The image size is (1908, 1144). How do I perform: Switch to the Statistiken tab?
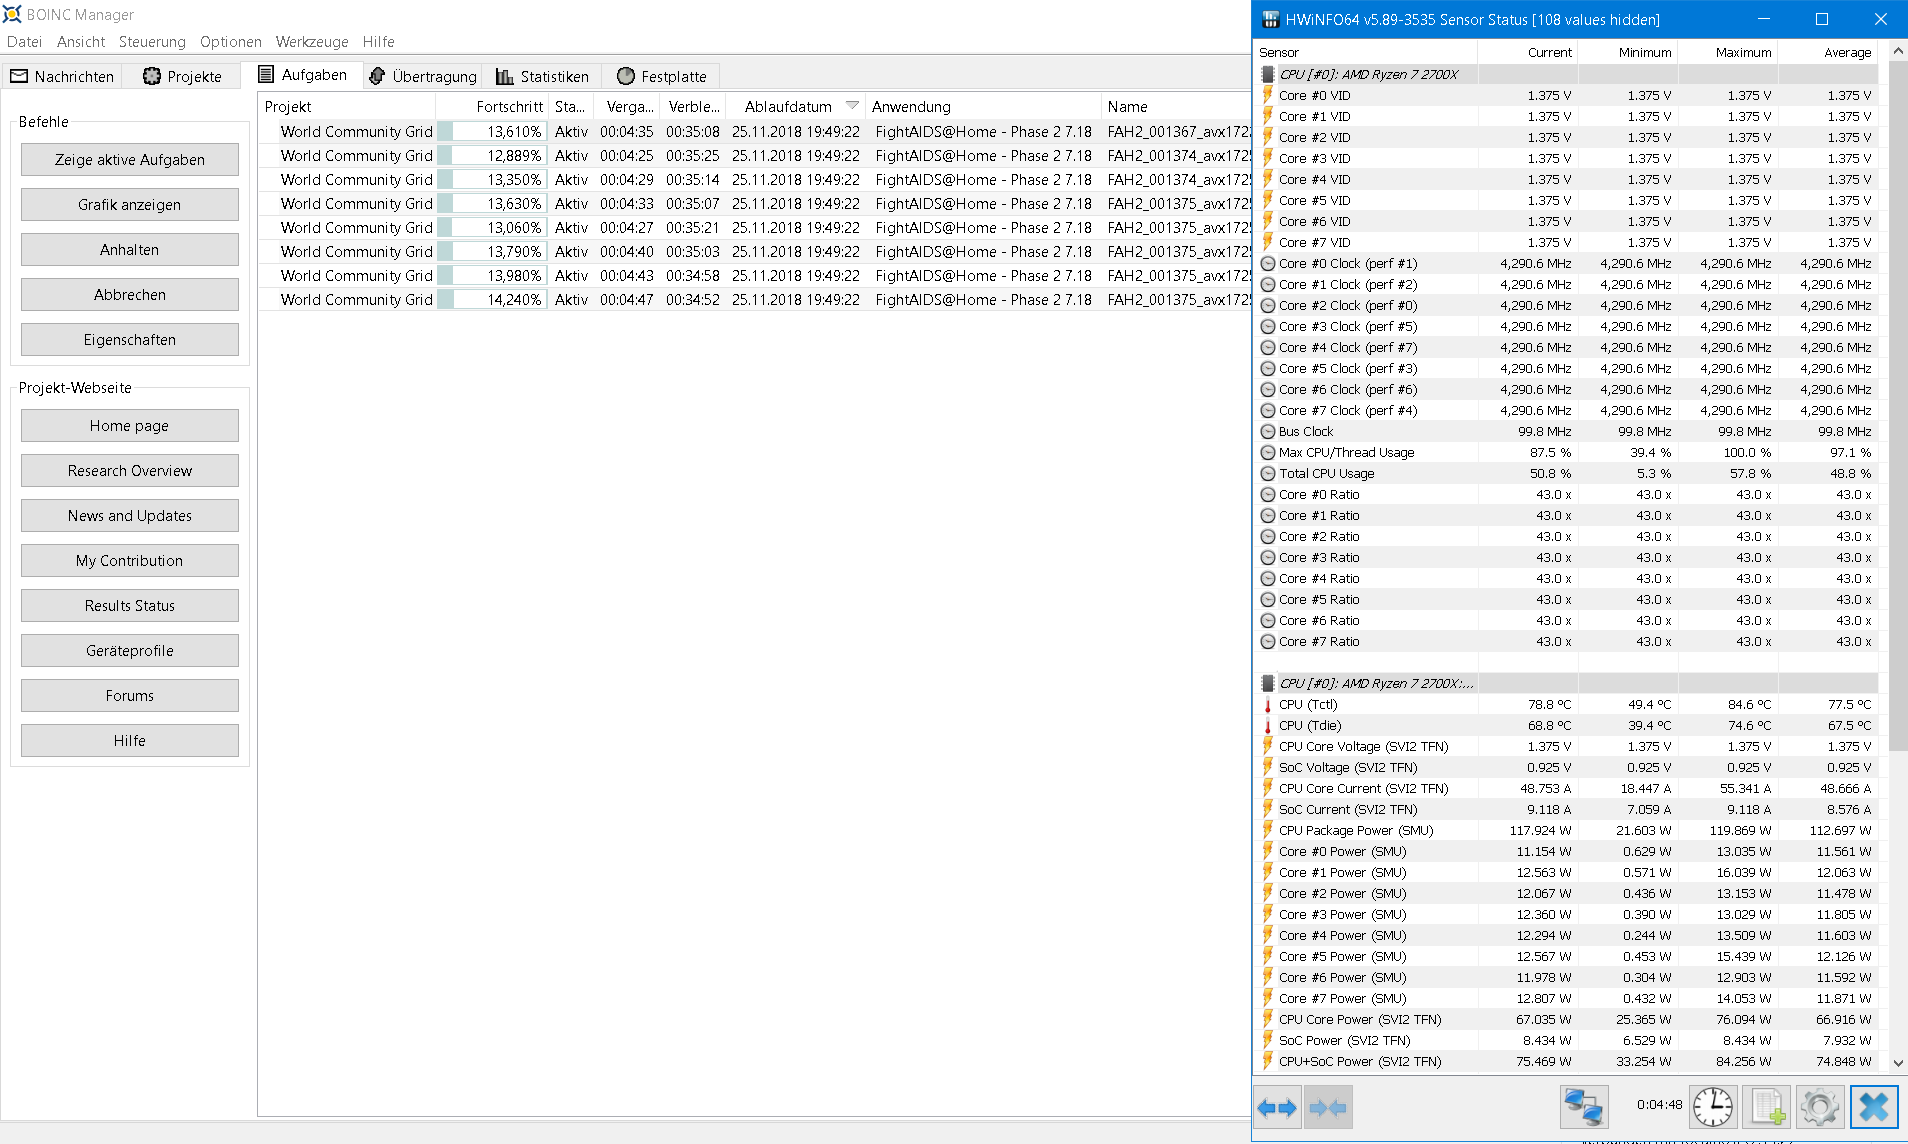coord(543,77)
